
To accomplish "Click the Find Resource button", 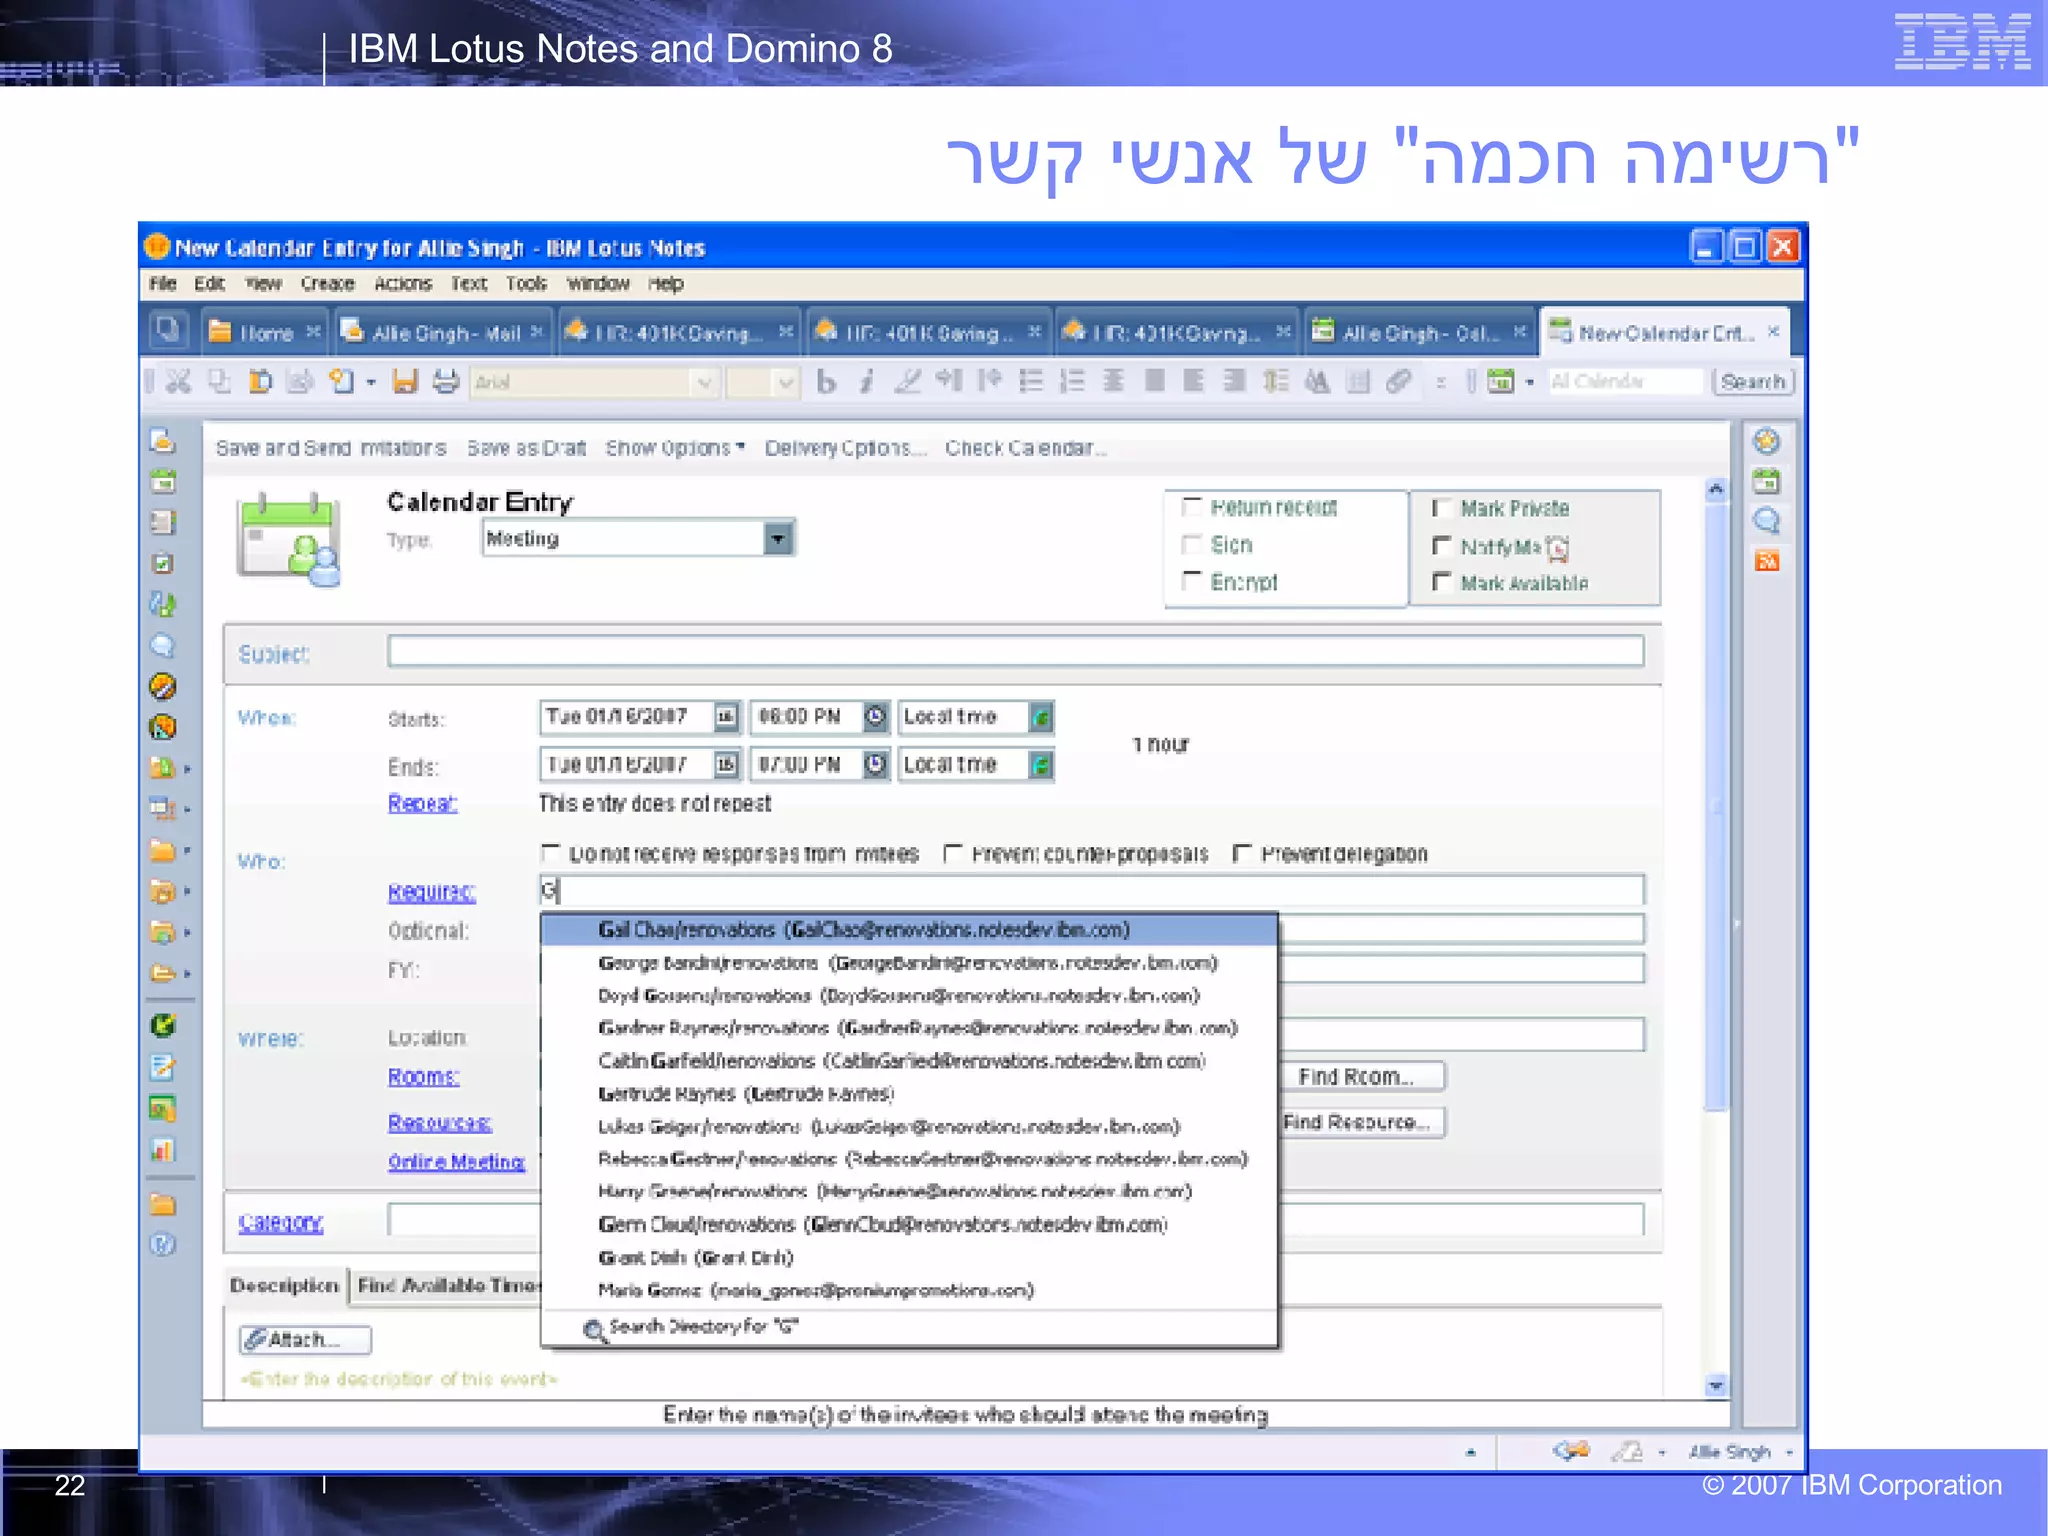I will coord(1361,1122).
